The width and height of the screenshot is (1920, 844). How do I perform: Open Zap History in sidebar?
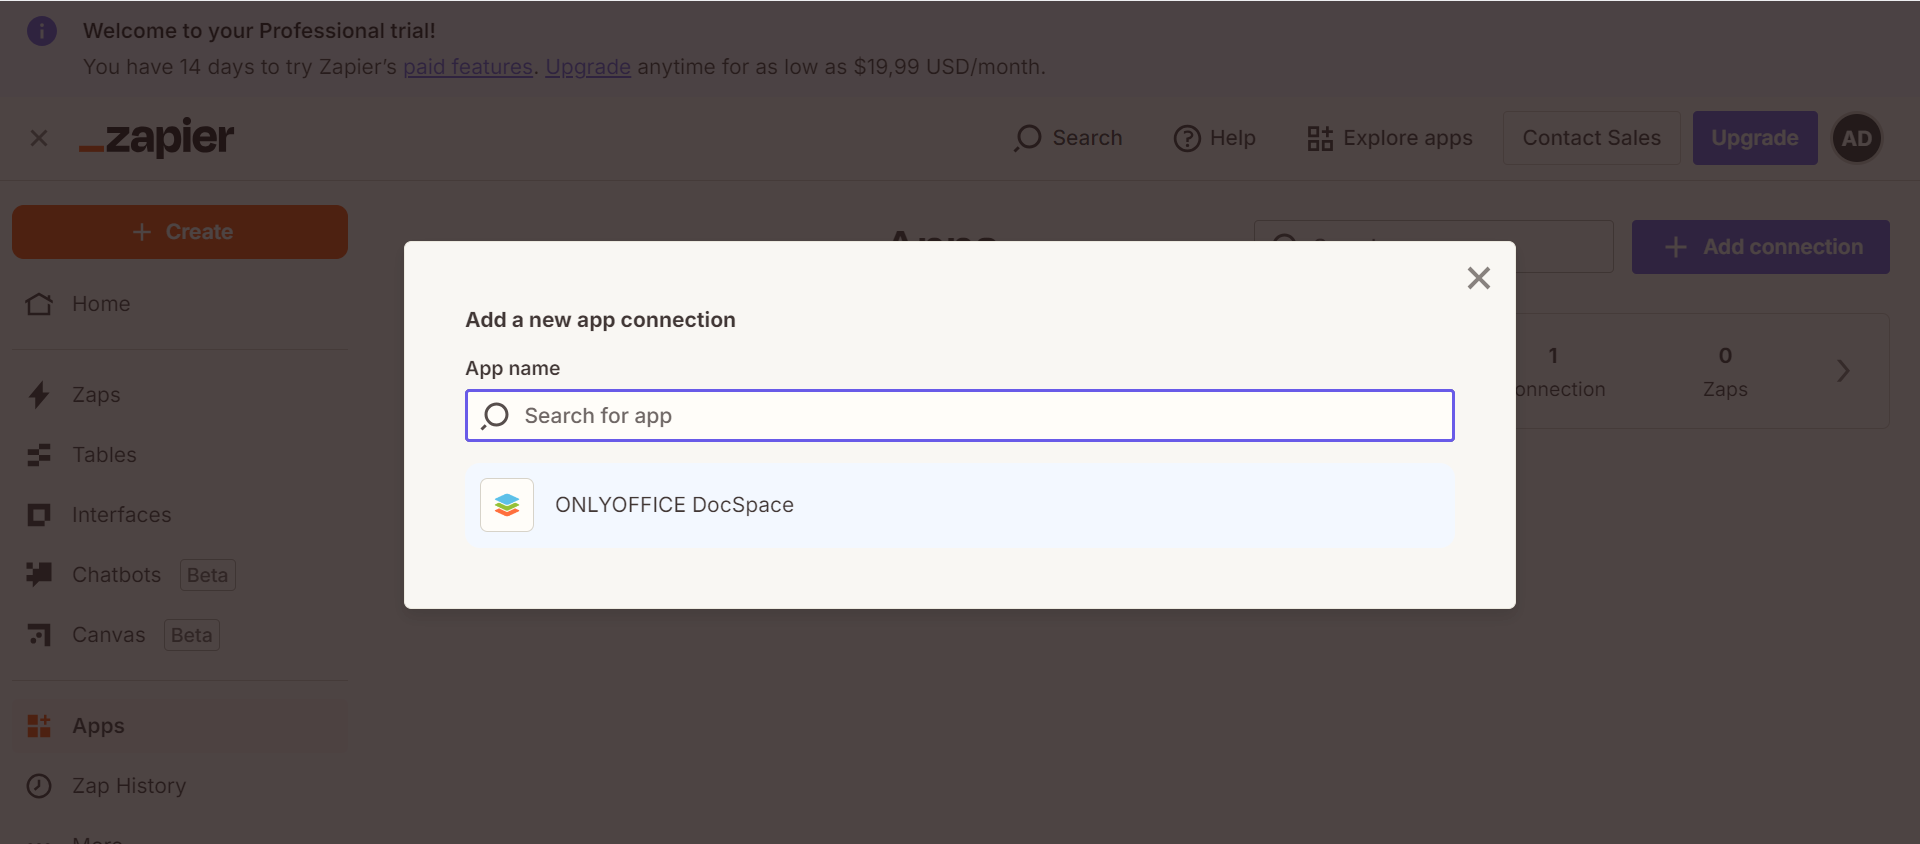pos(180,786)
